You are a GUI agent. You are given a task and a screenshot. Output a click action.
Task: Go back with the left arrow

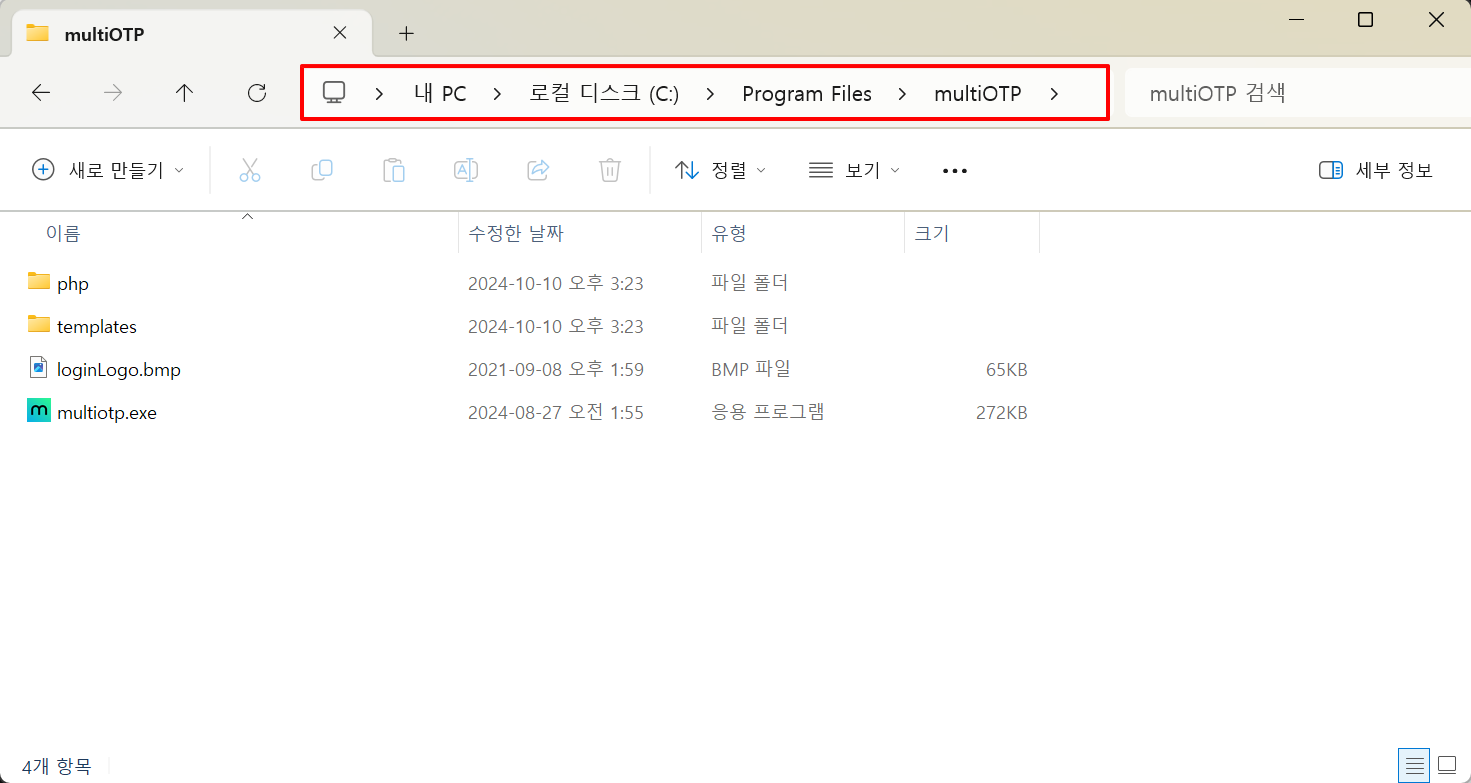[x=41, y=93]
